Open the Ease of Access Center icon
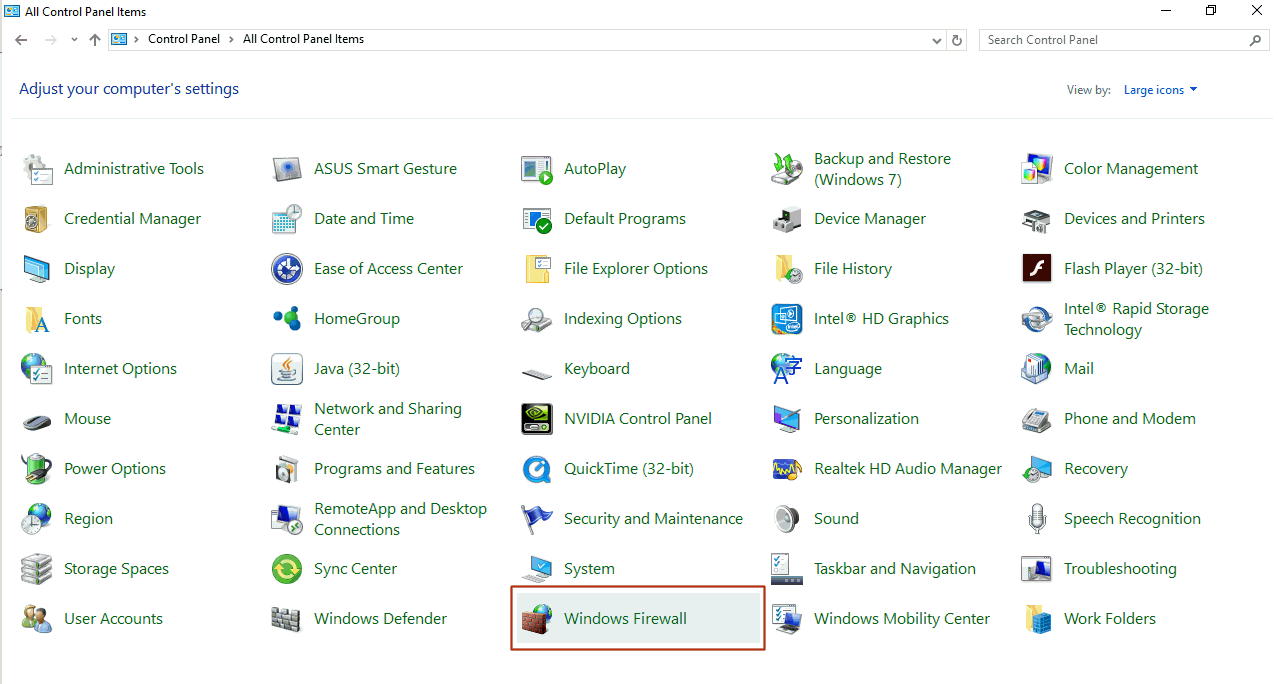 (x=287, y=269)
